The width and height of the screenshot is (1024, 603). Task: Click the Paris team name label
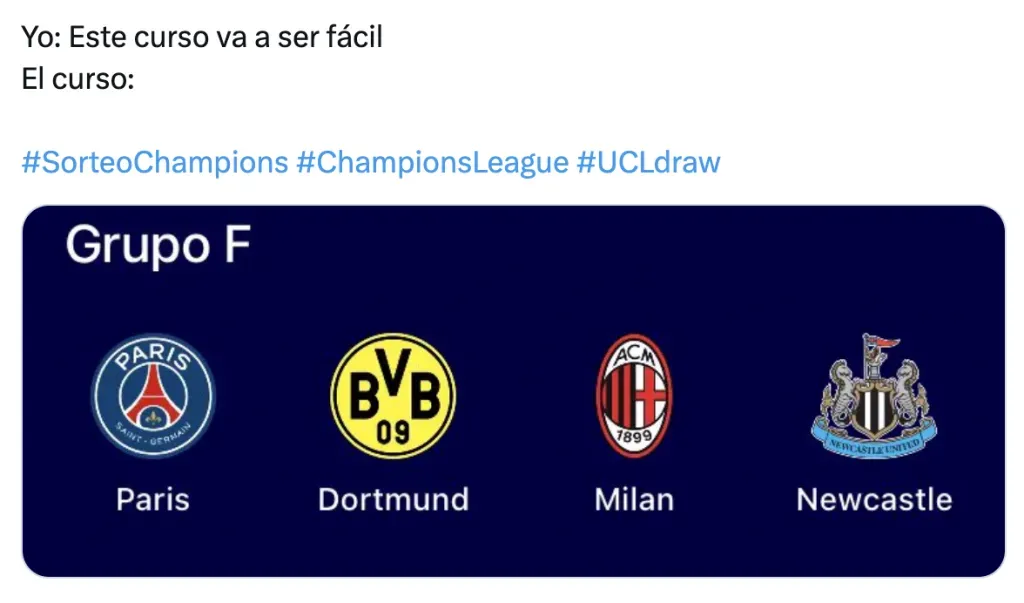(153, 498)
